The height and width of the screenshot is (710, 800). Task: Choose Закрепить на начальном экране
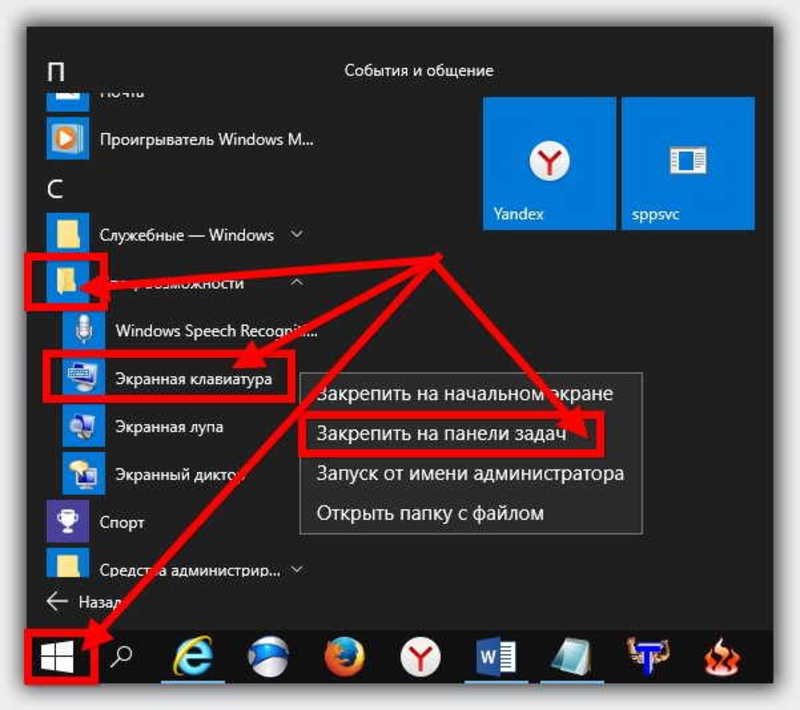click(464, 393)
